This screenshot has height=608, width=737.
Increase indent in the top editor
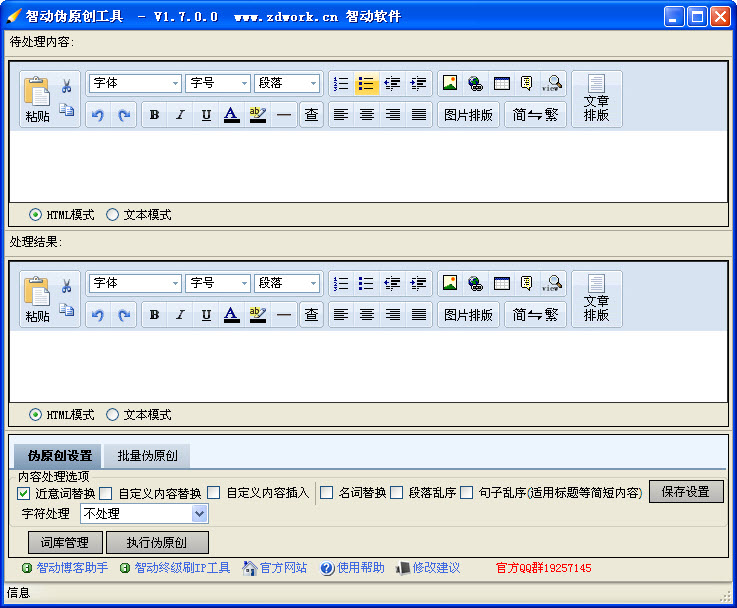click(x=418, y=84)
